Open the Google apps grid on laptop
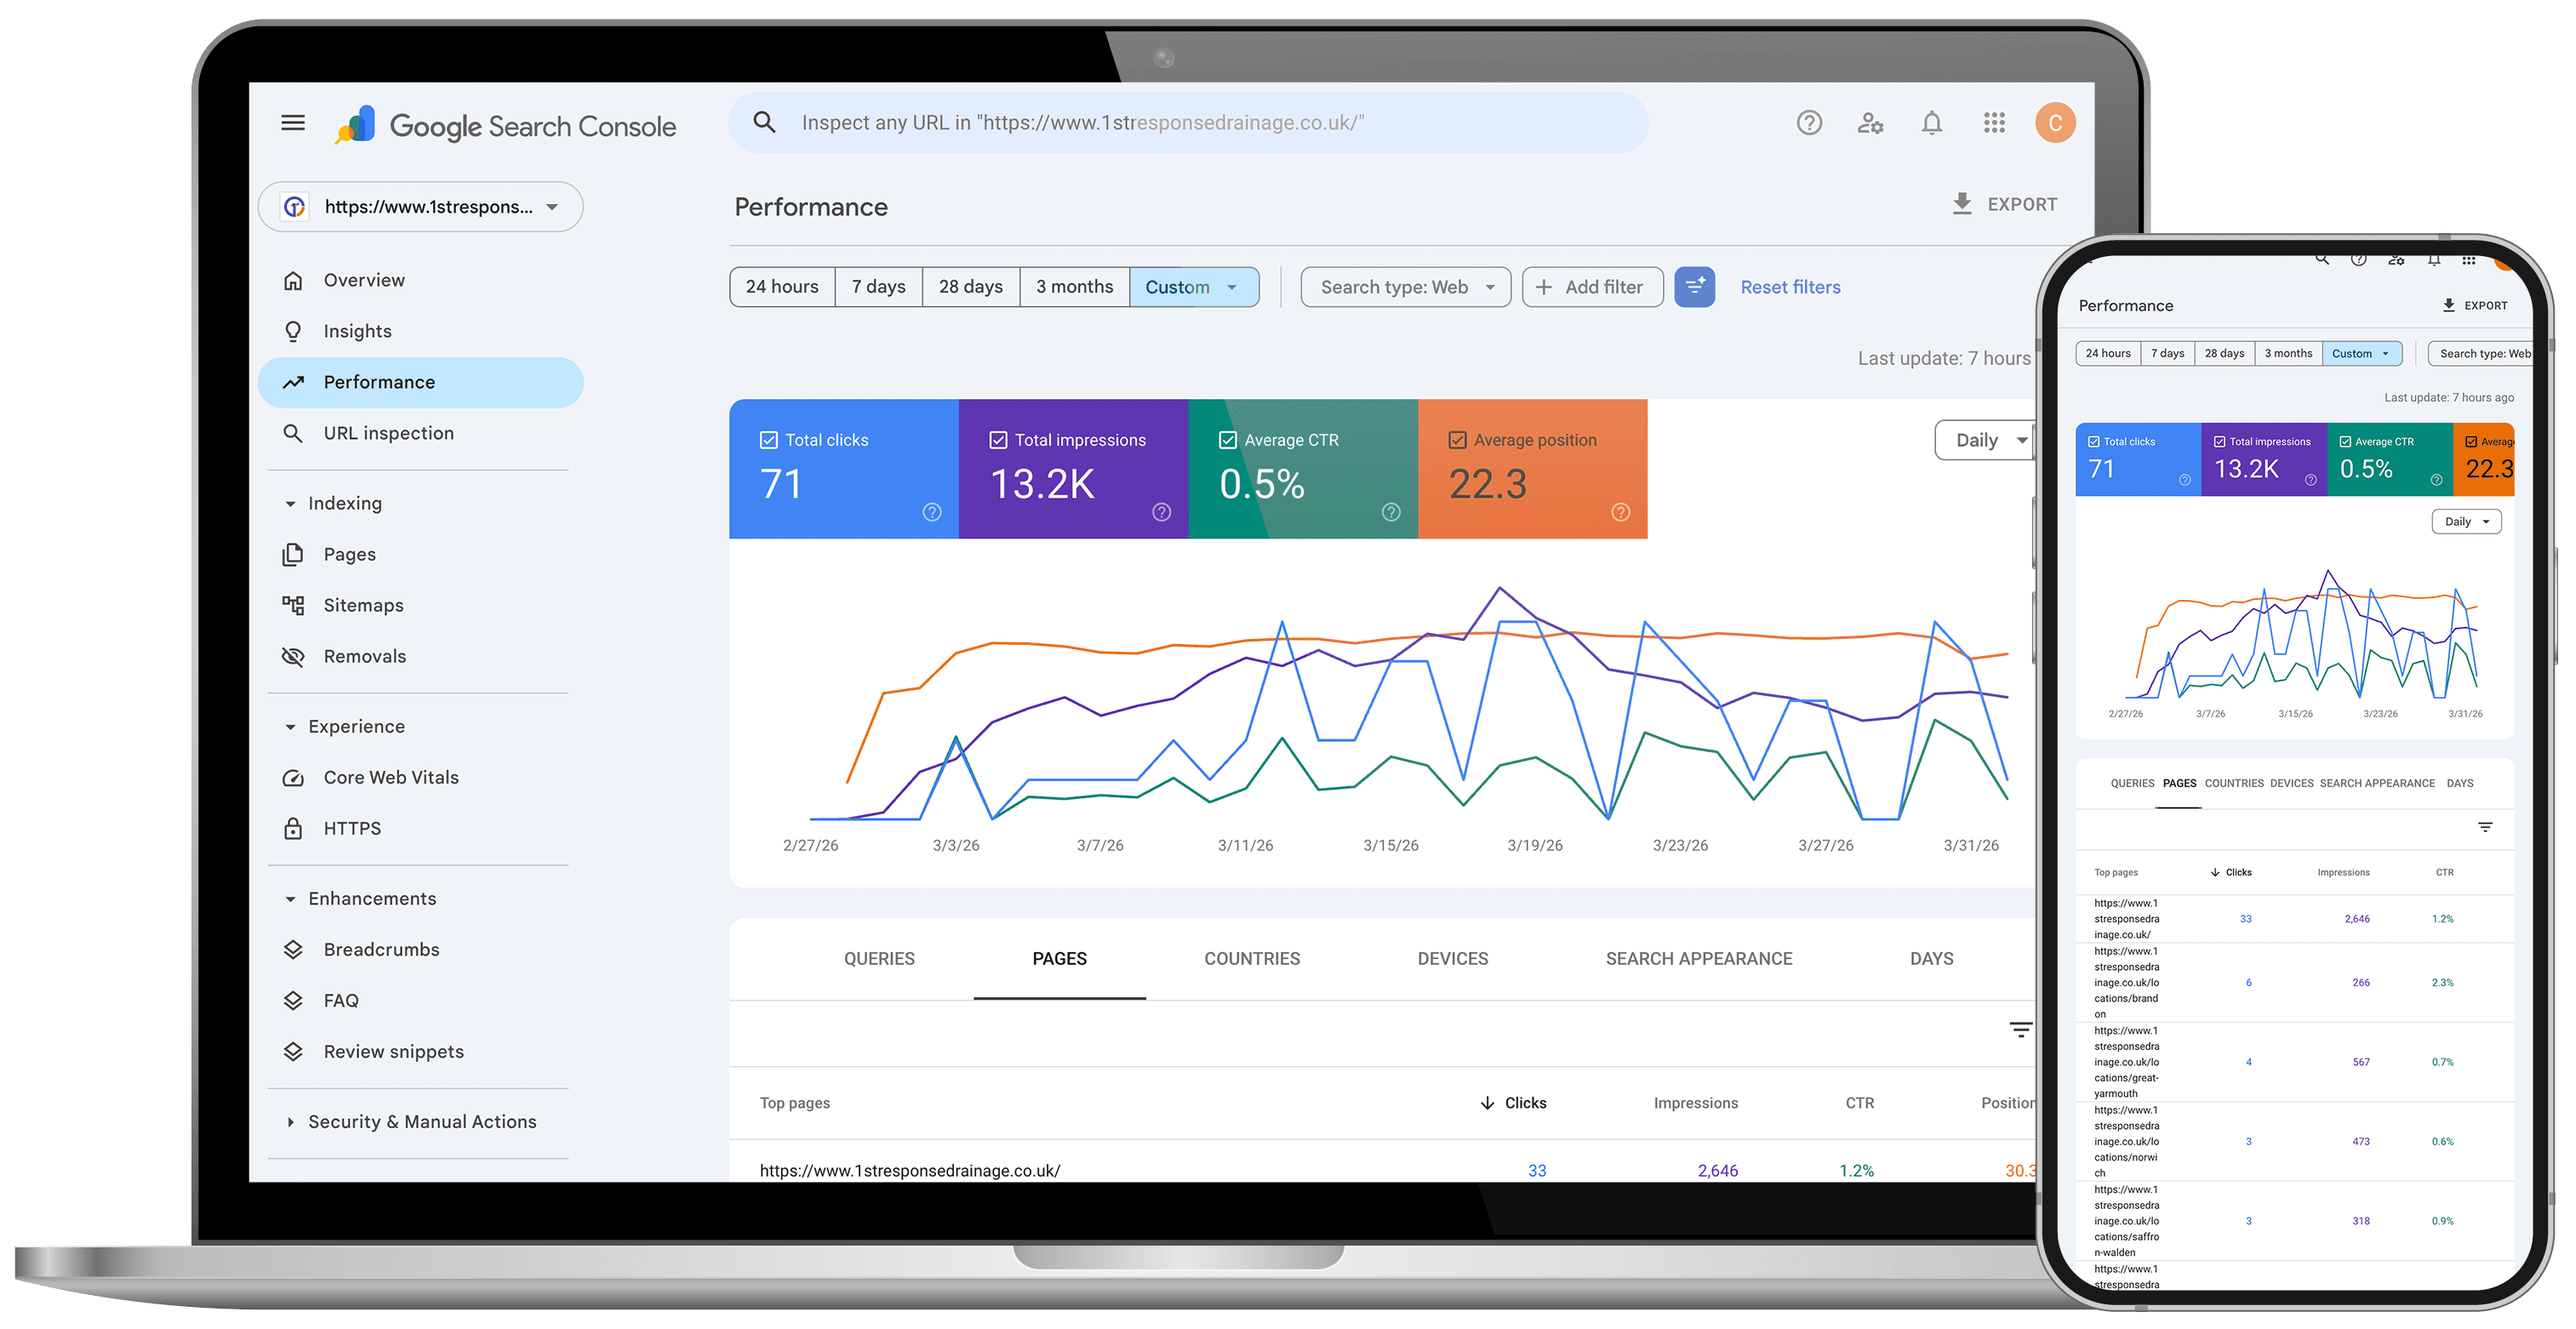This screenshot has height=1329, width=2576. point(1994,123)
